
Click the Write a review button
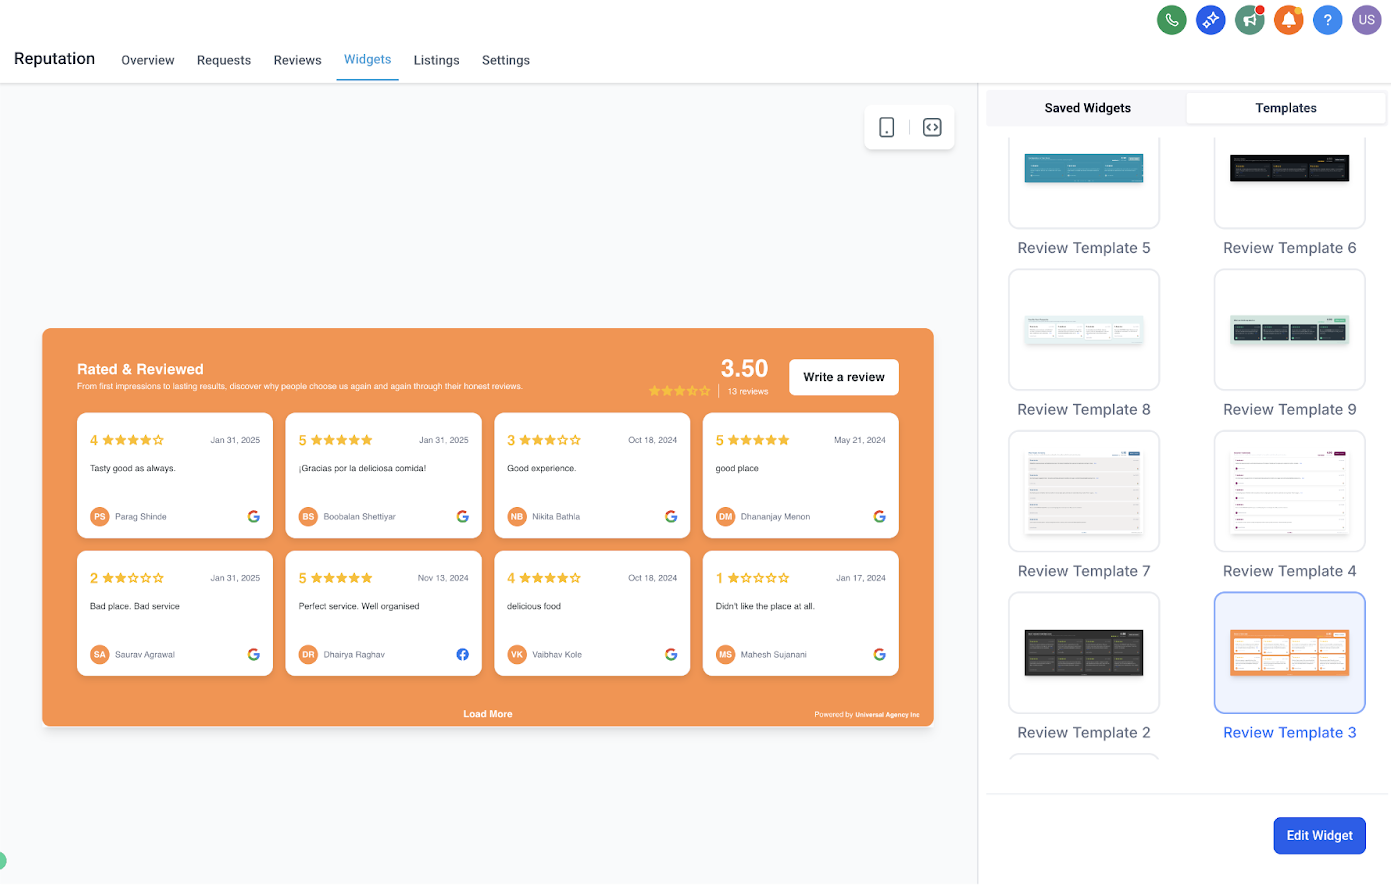(x=843, y=377)
